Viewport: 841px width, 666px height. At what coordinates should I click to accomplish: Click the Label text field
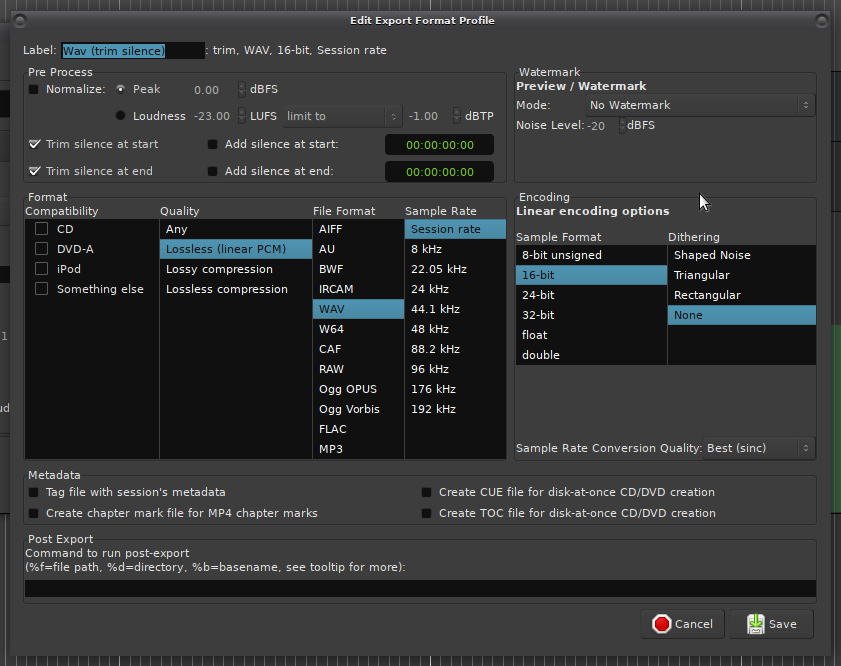click(x=133, y=50)
